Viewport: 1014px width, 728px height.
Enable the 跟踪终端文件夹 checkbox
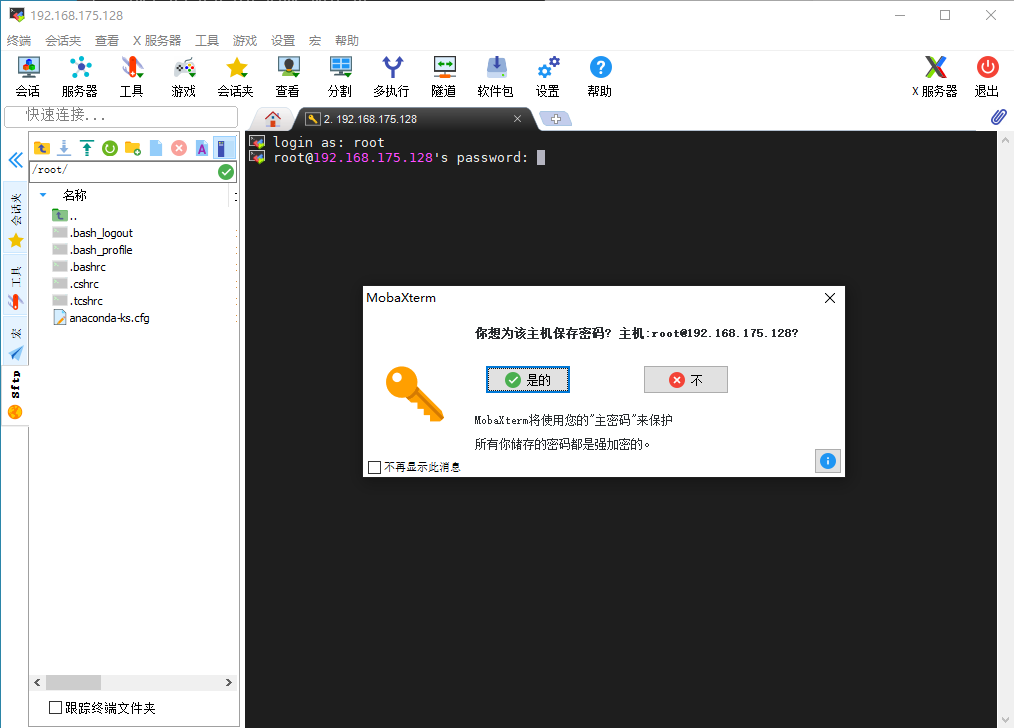point(56,707)
